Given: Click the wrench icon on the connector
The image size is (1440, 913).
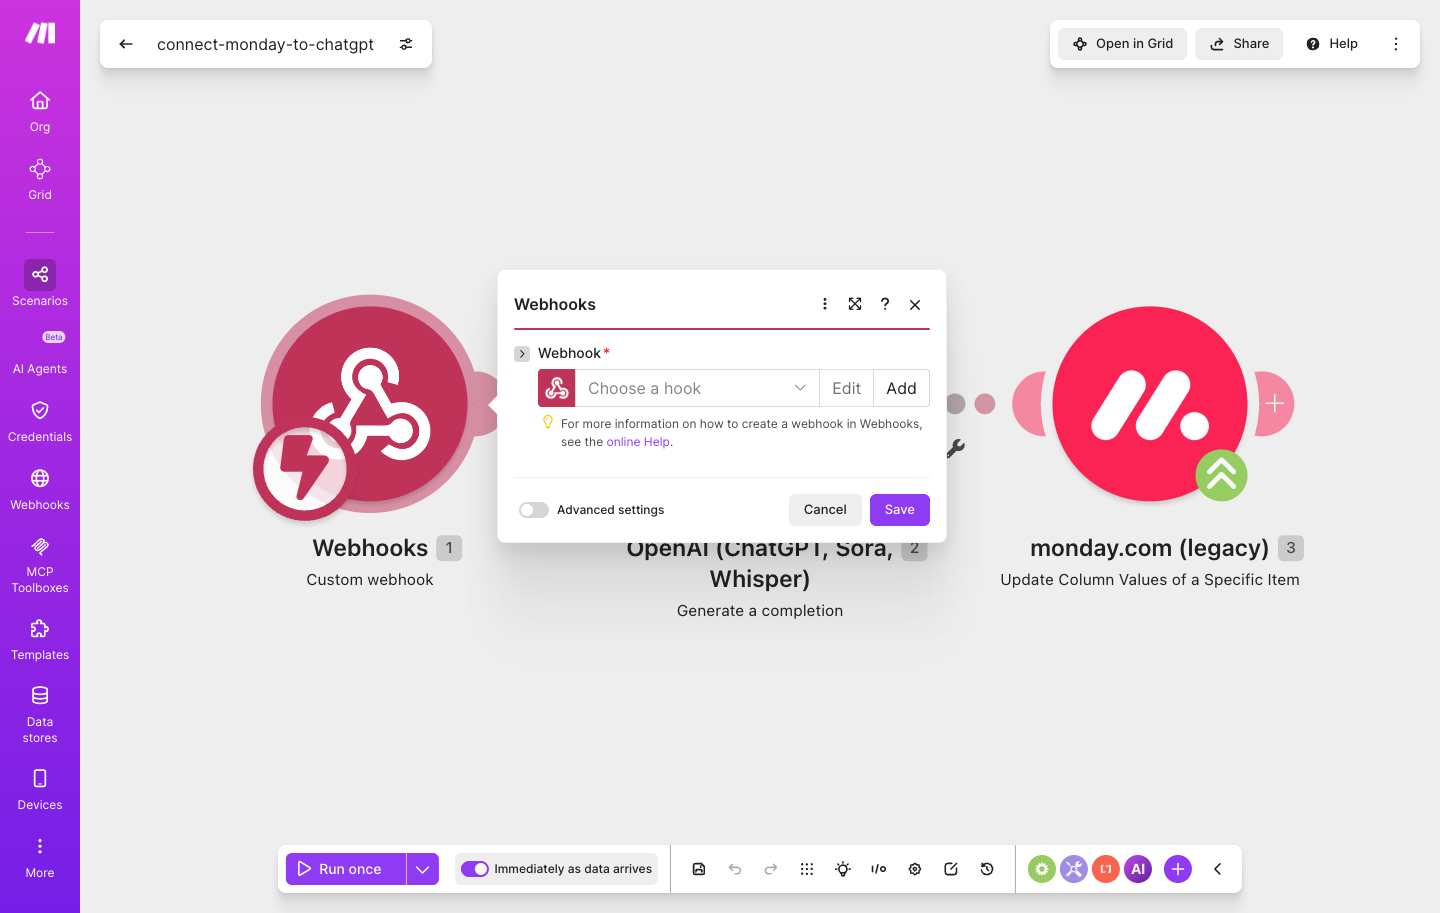Looking at the screenshot, I should click(956, 448).
